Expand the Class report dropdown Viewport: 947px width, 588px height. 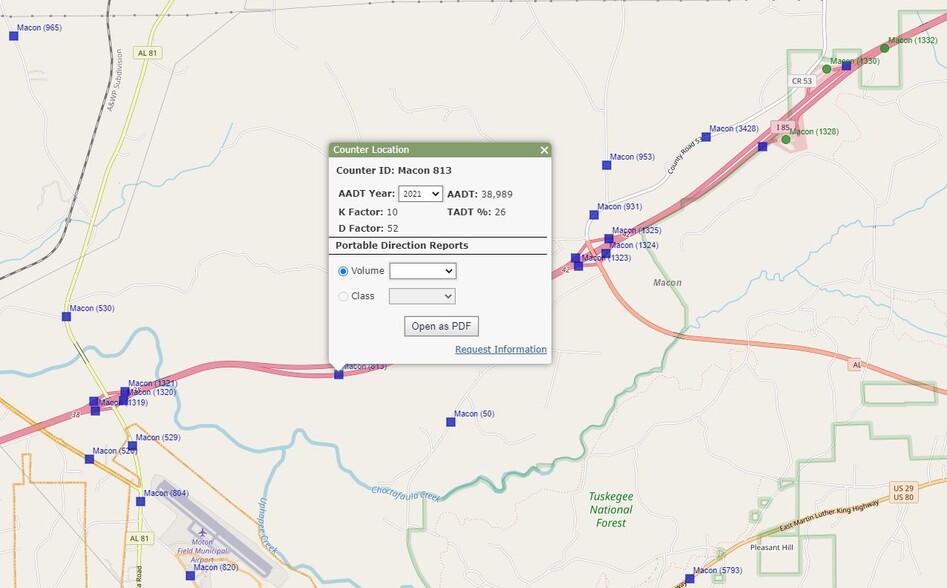pyautogui.click(x=422, y=296)
